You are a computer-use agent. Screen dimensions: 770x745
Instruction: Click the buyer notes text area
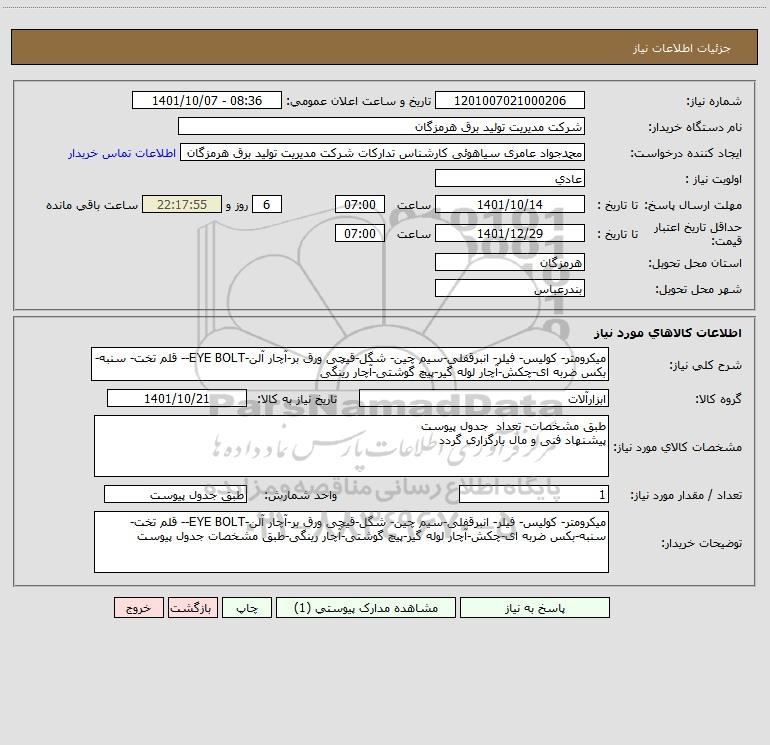point(351,542)
